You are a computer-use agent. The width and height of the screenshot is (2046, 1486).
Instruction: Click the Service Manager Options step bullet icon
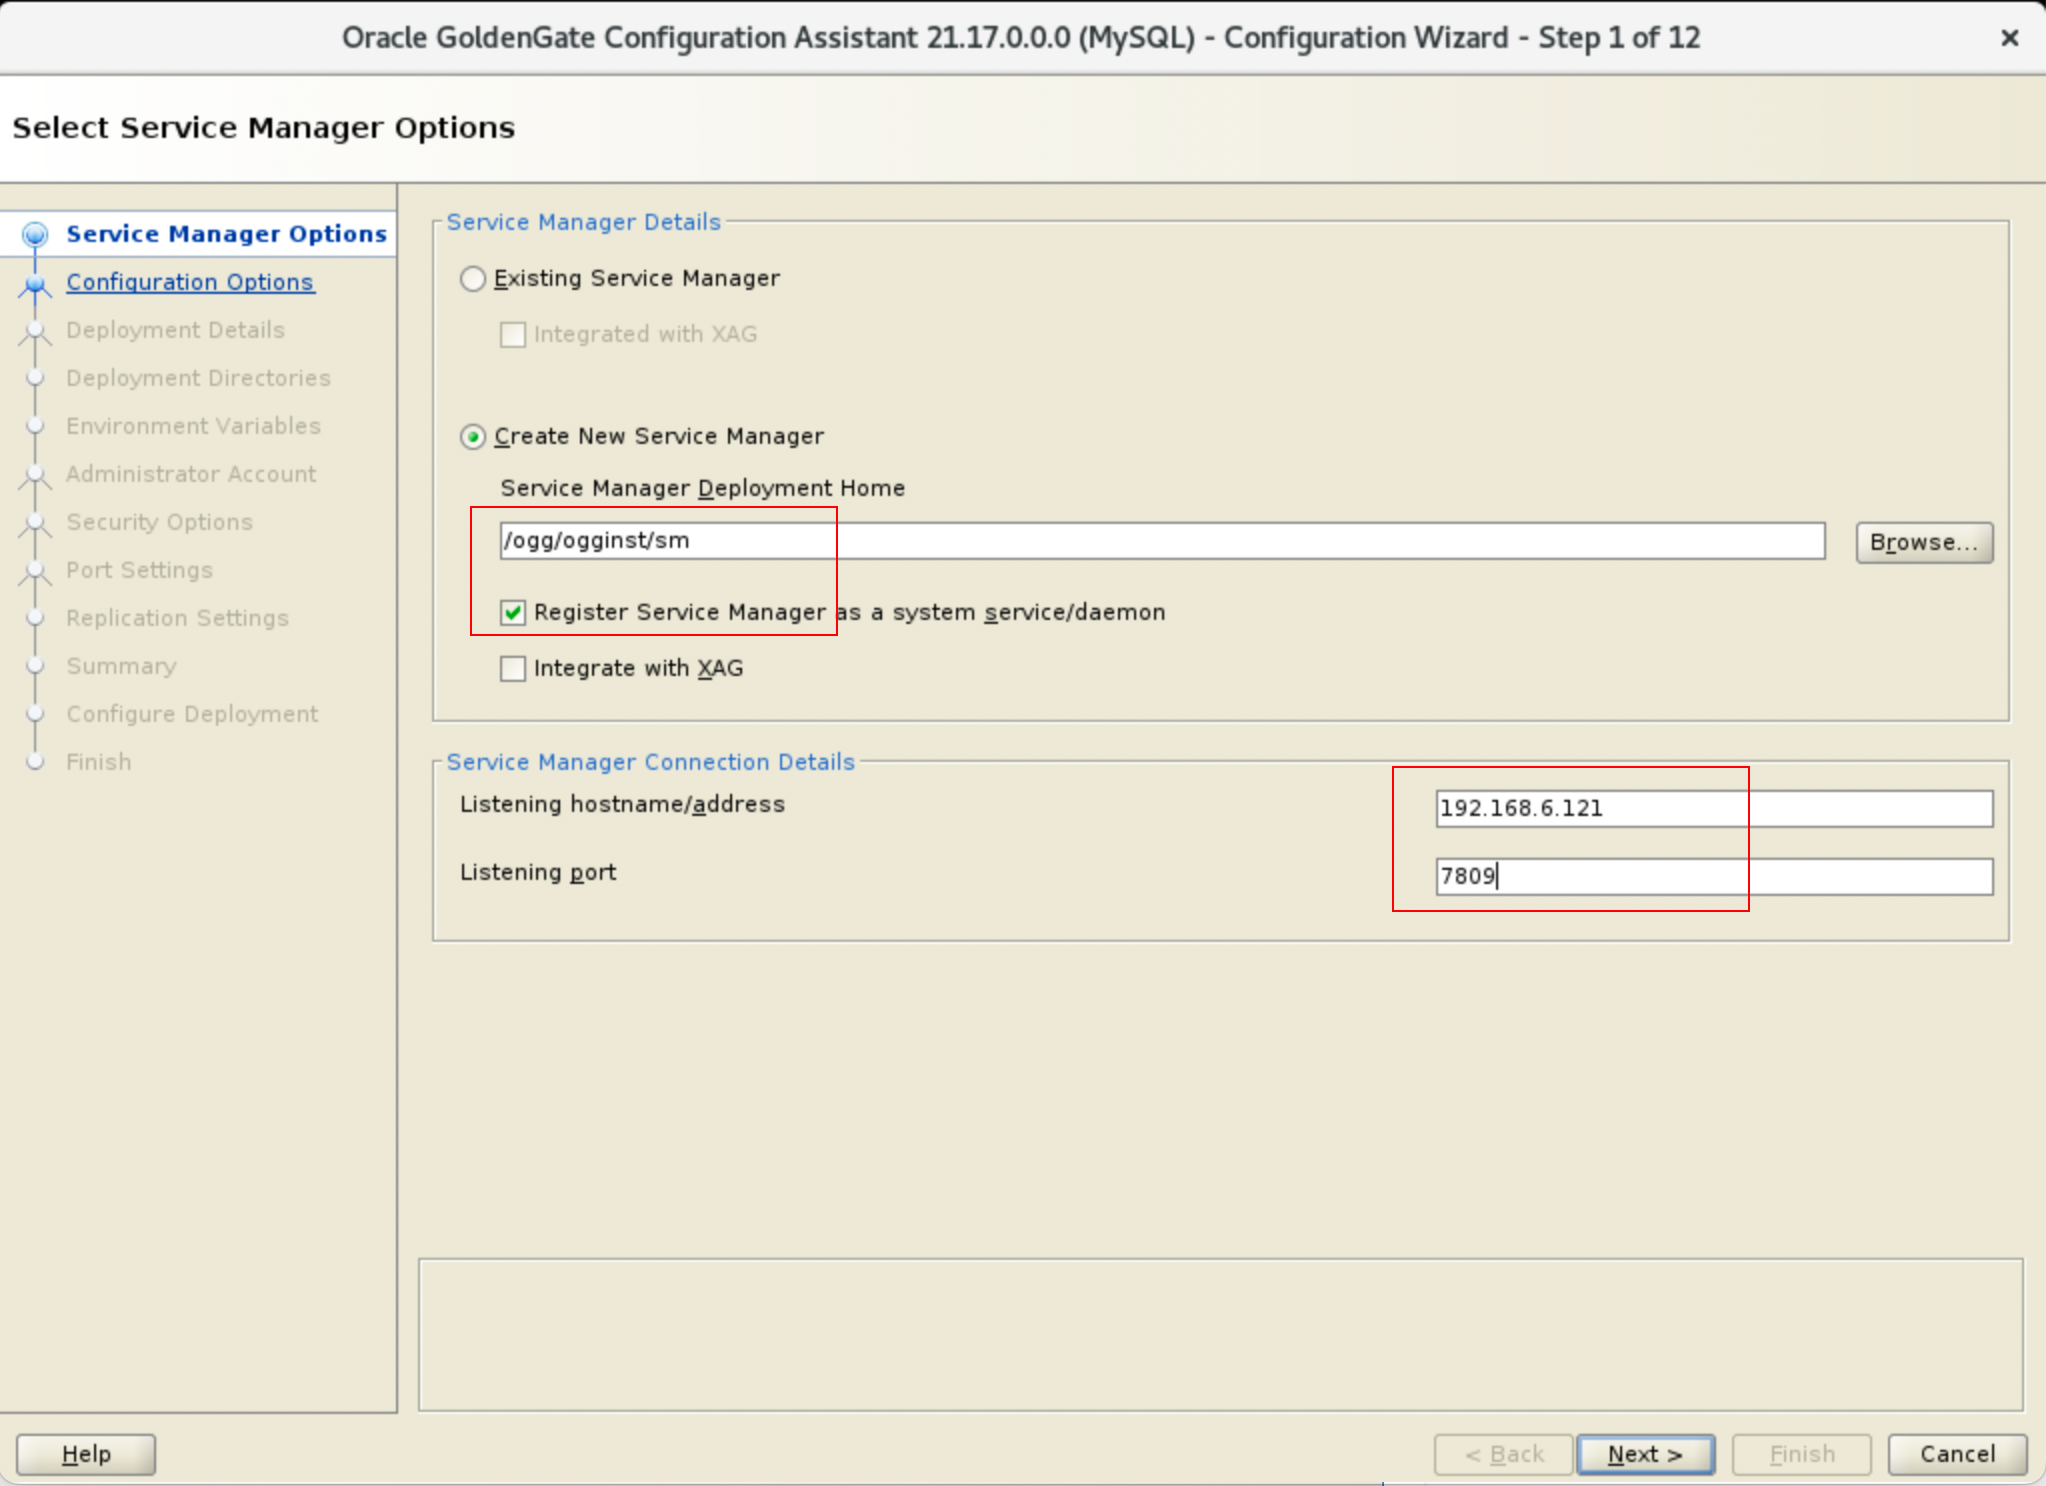[x=35, y=234]
